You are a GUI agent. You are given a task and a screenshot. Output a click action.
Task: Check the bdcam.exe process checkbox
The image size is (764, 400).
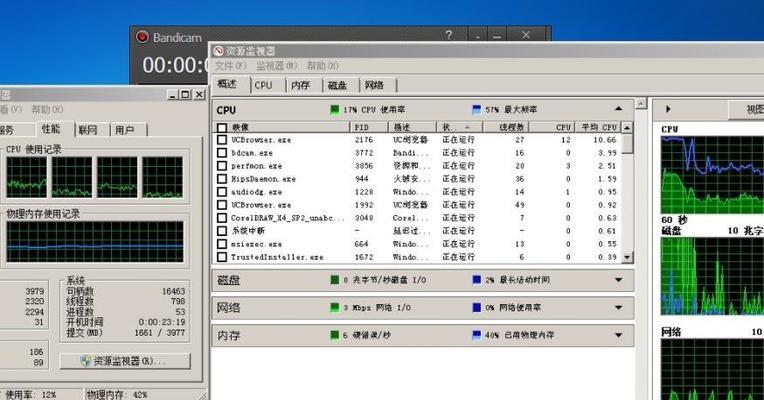[x=222, y=153]
